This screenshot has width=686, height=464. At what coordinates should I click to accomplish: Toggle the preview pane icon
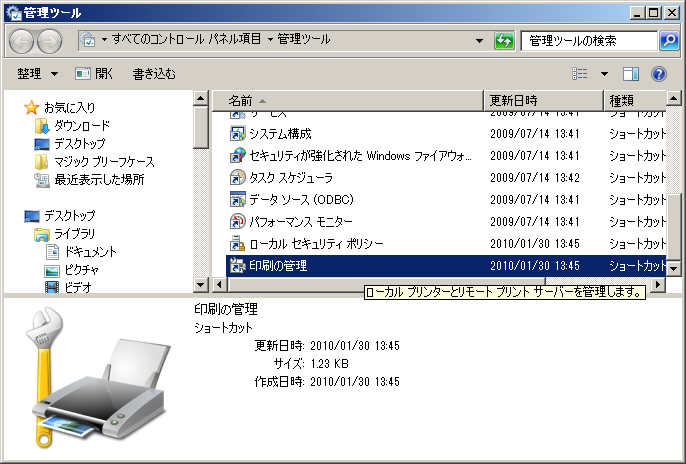point(630,74)
